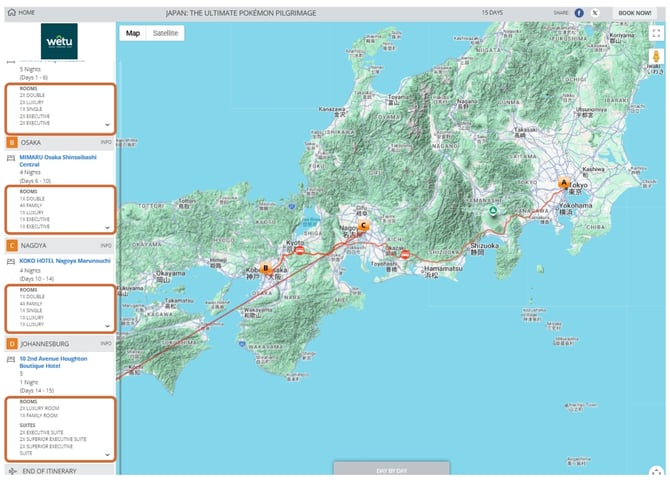
Task: Click the Takamatsu label on the map
Action: (x=177, y=301)
